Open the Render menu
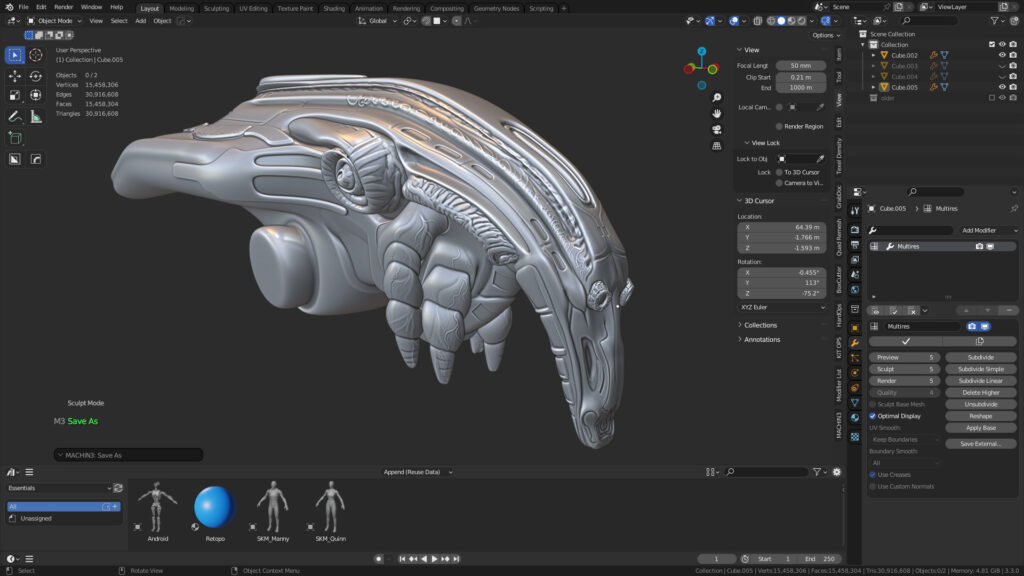This screenshot has height=576, width=1024. [63, 7]
